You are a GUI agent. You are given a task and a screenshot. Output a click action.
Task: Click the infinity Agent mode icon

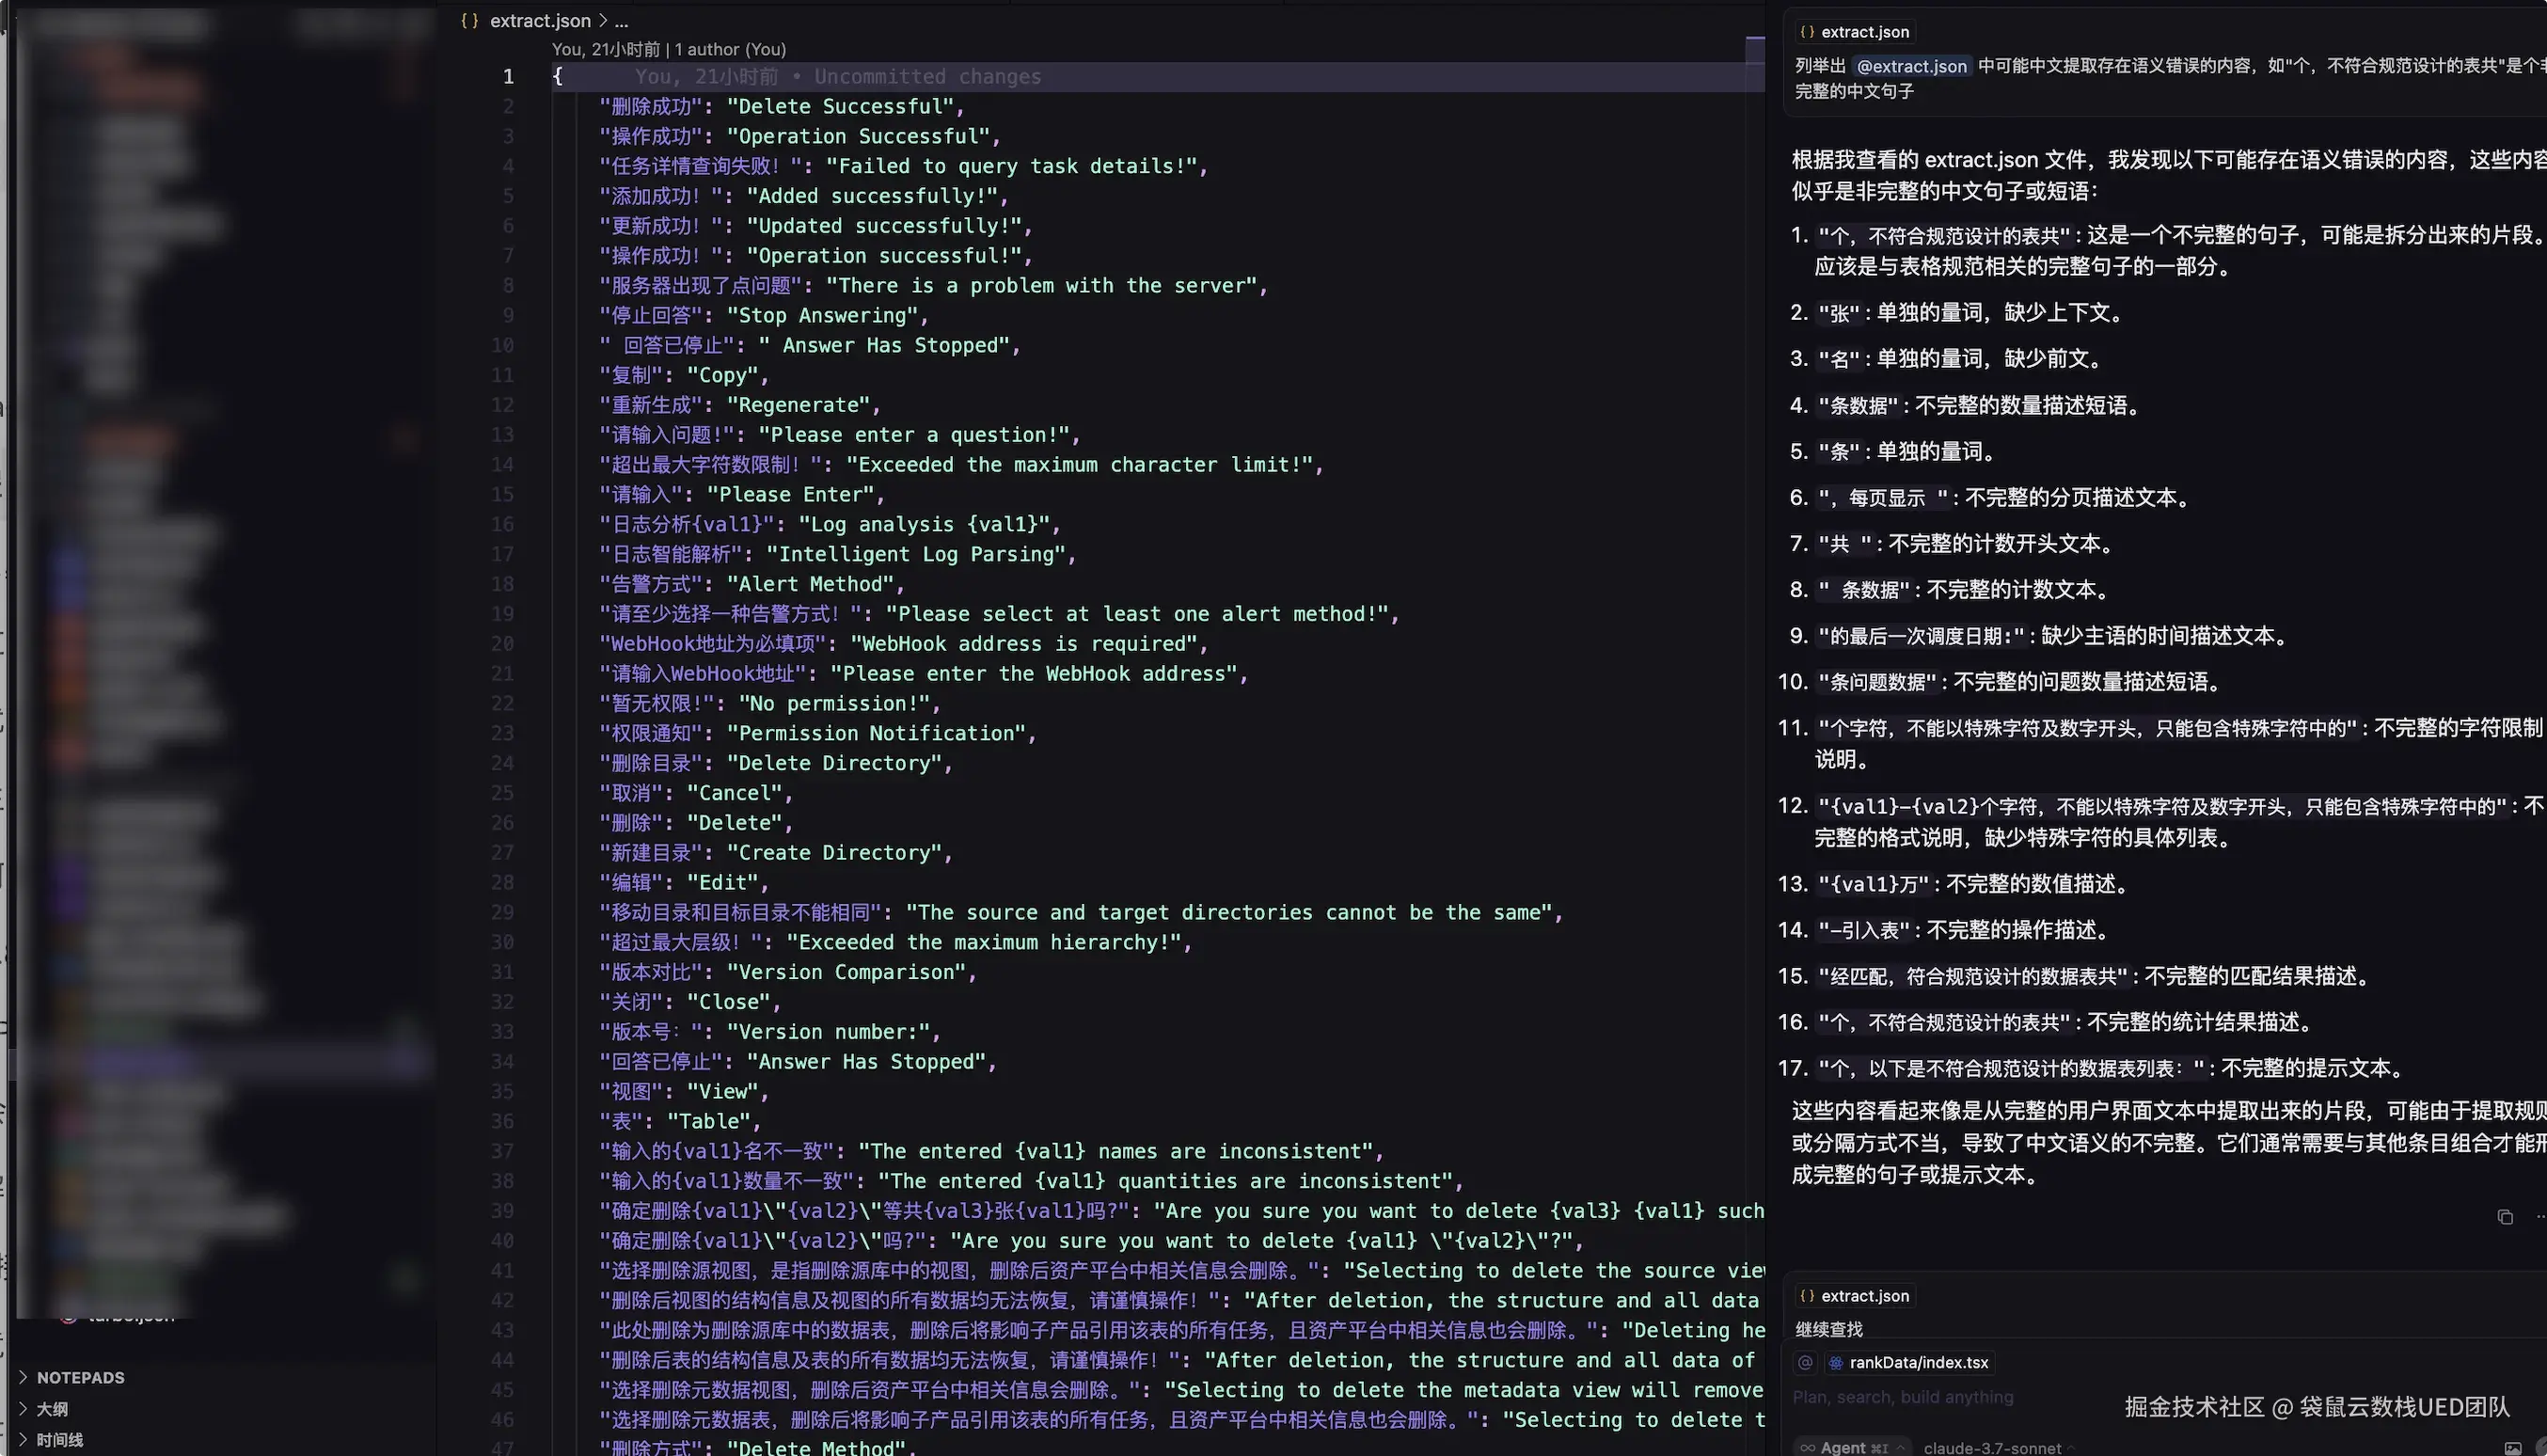point(1807,1448)
